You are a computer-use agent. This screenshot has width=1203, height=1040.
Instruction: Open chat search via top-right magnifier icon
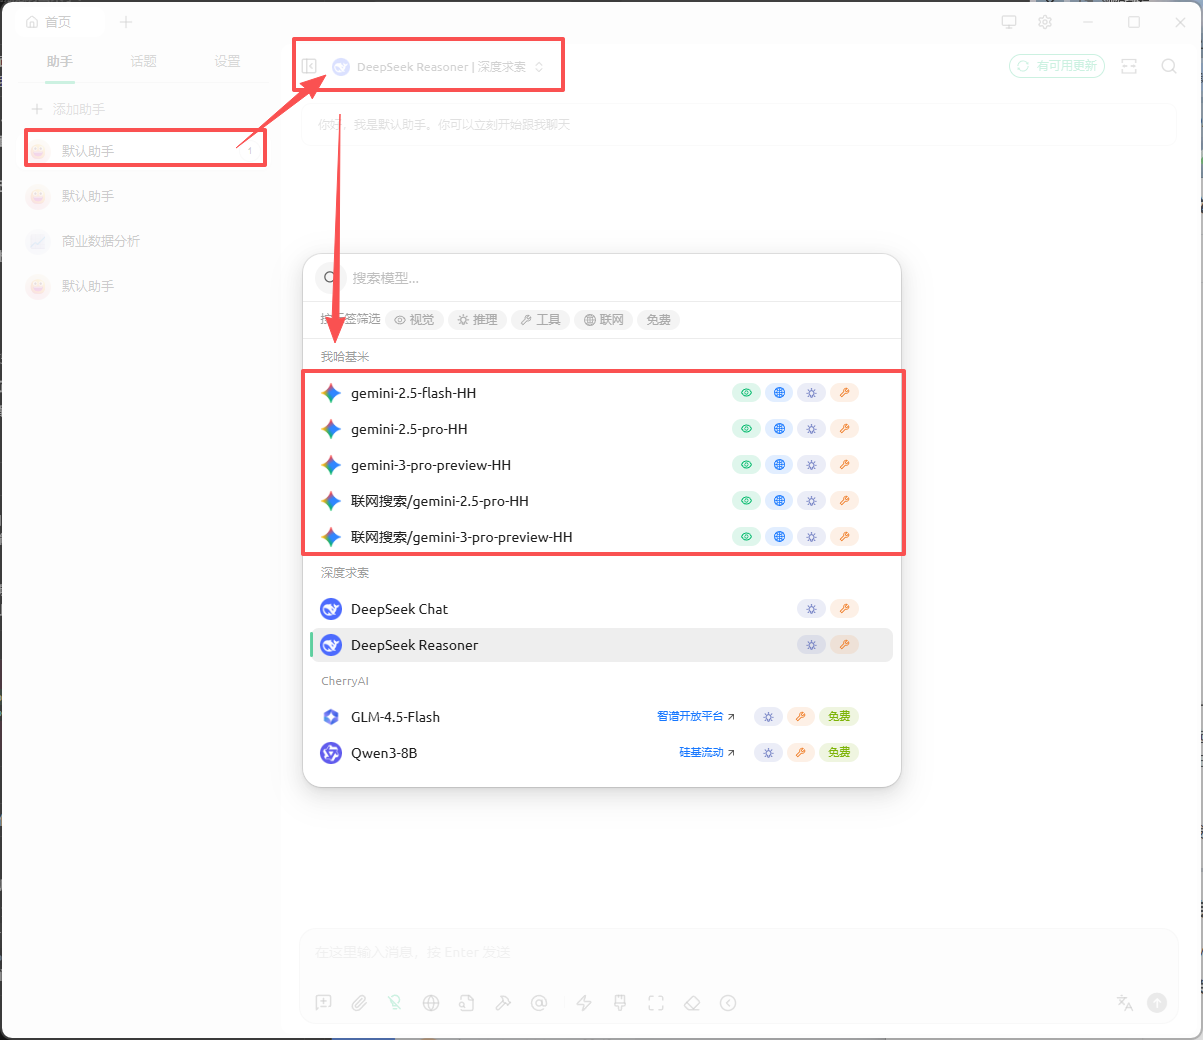pos(1168,66)
